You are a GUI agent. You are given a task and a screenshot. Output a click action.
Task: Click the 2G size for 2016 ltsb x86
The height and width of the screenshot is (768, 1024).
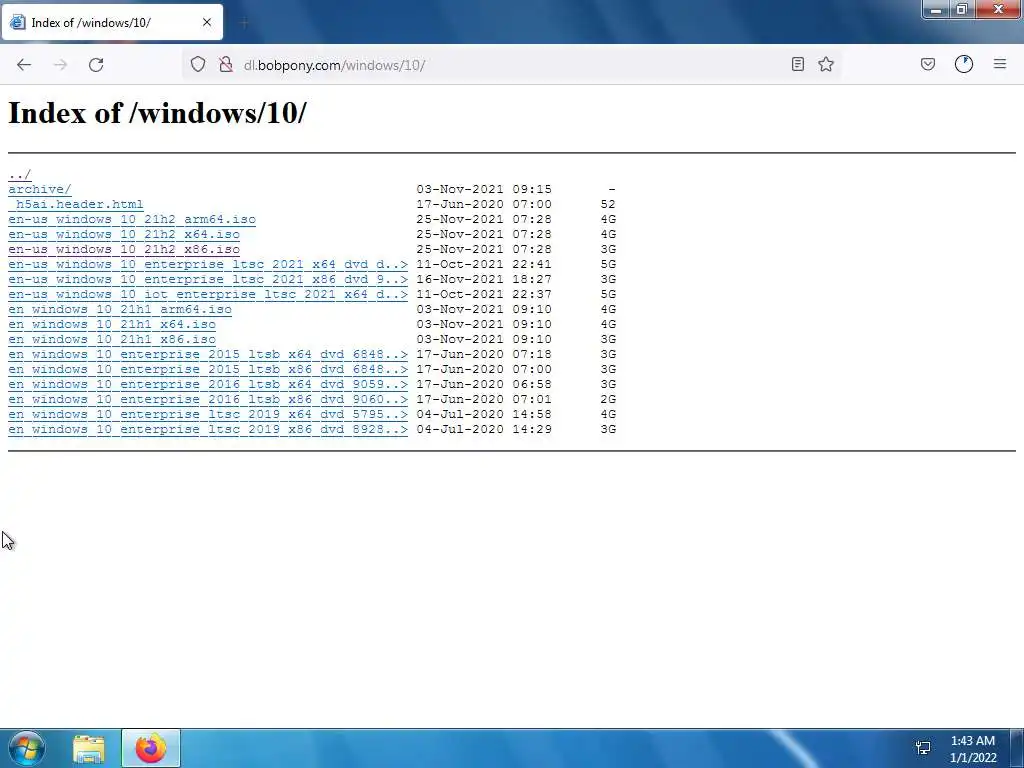click(x=608, y=400)
